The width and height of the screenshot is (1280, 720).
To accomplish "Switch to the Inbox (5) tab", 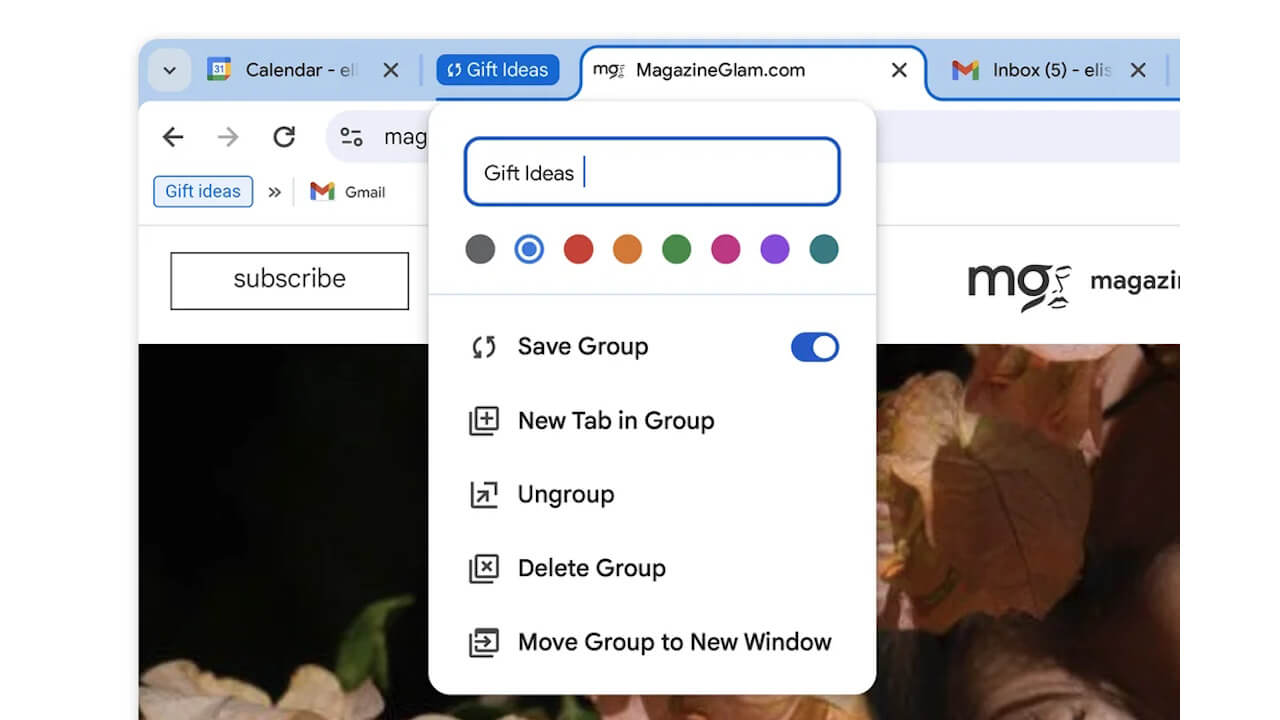I will point(1040,70).
